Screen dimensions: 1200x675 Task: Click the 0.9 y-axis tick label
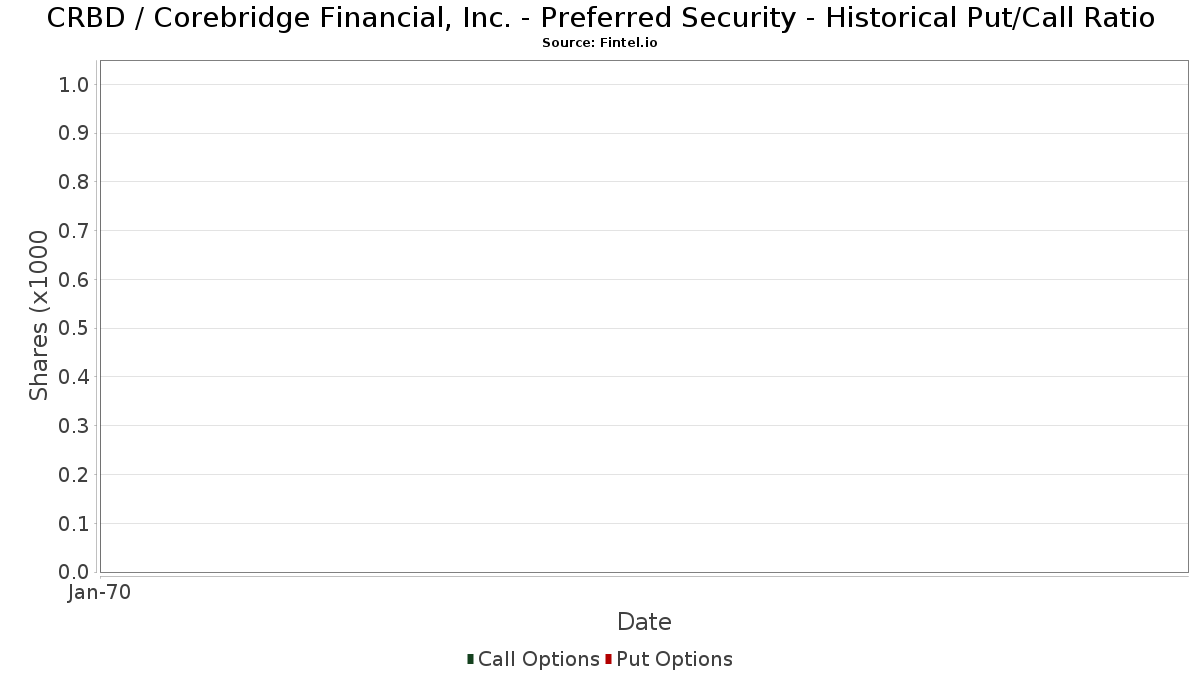75,134
